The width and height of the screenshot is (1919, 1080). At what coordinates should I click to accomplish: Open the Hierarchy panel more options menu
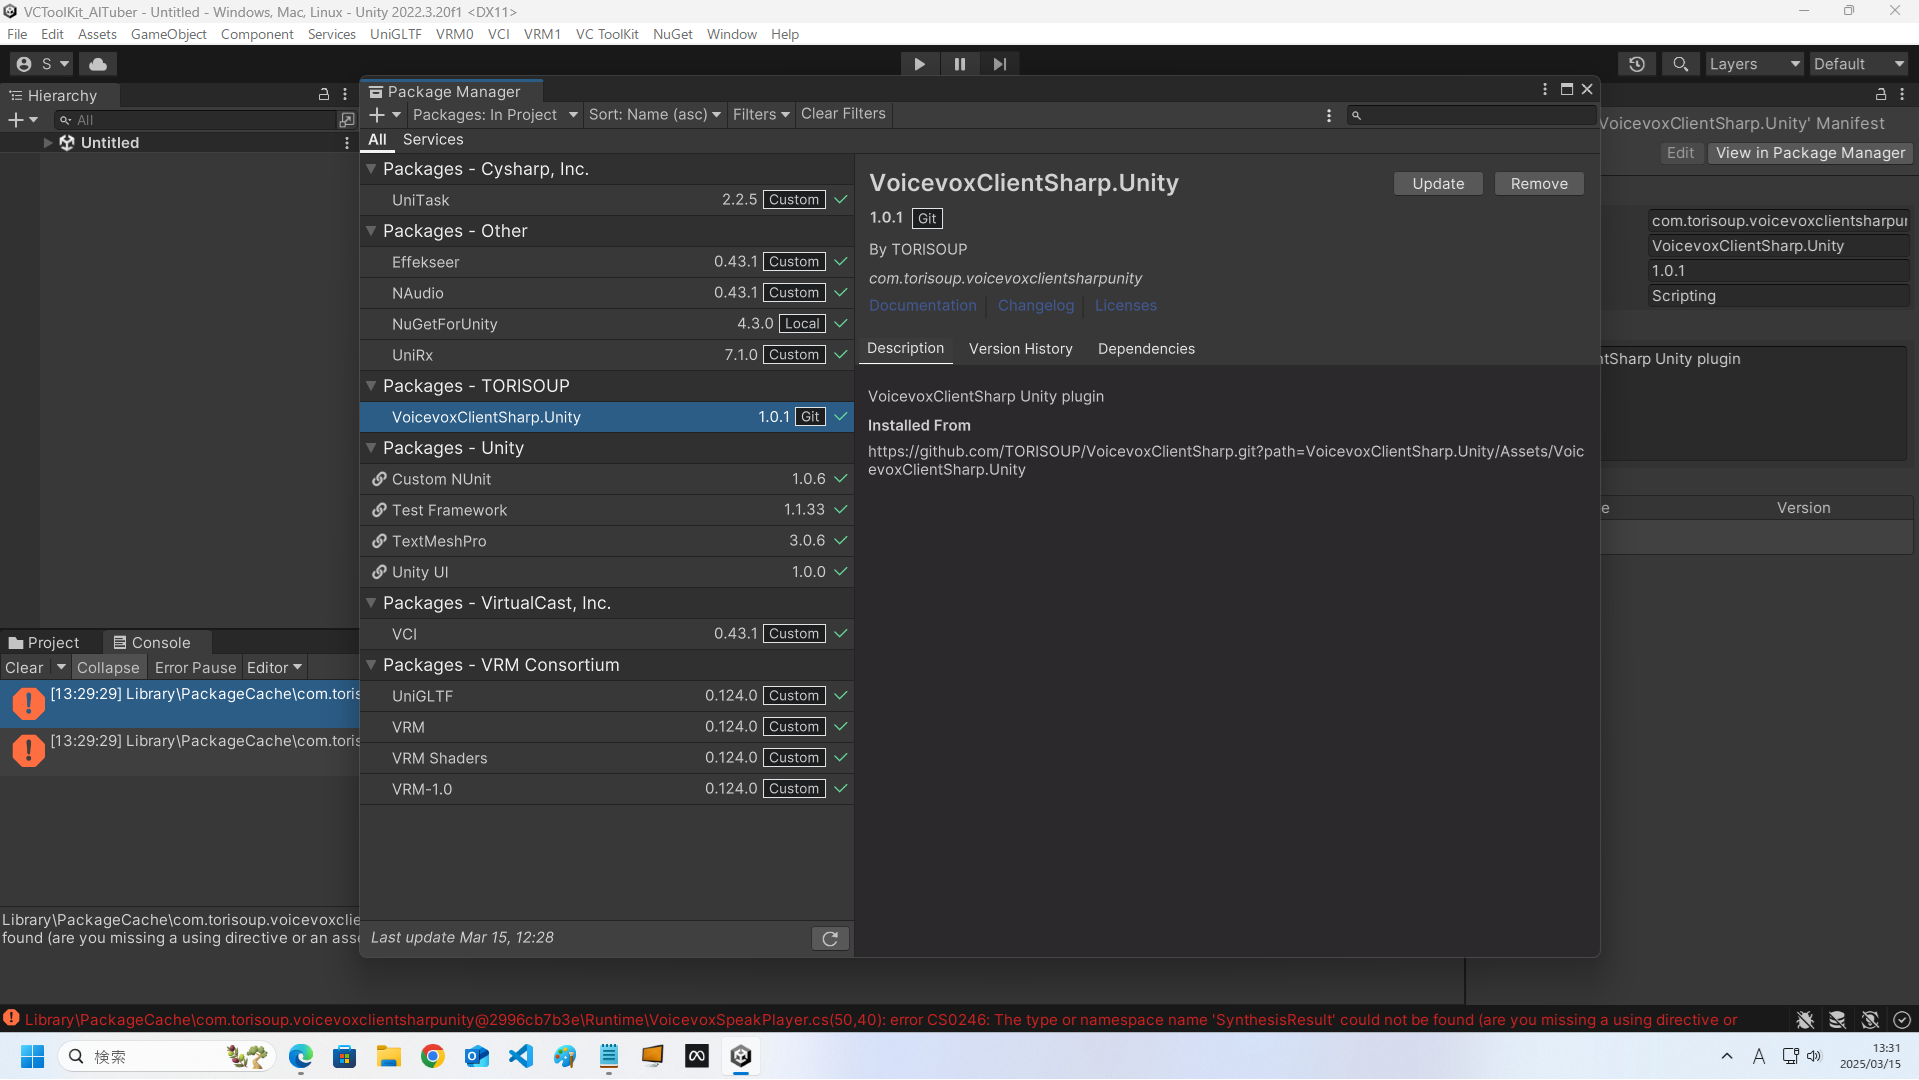(346, 95)
